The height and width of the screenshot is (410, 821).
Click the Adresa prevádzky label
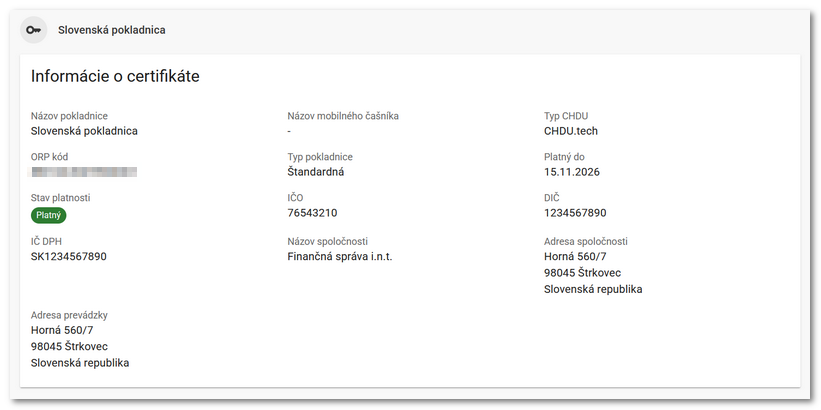pos(69,315)
